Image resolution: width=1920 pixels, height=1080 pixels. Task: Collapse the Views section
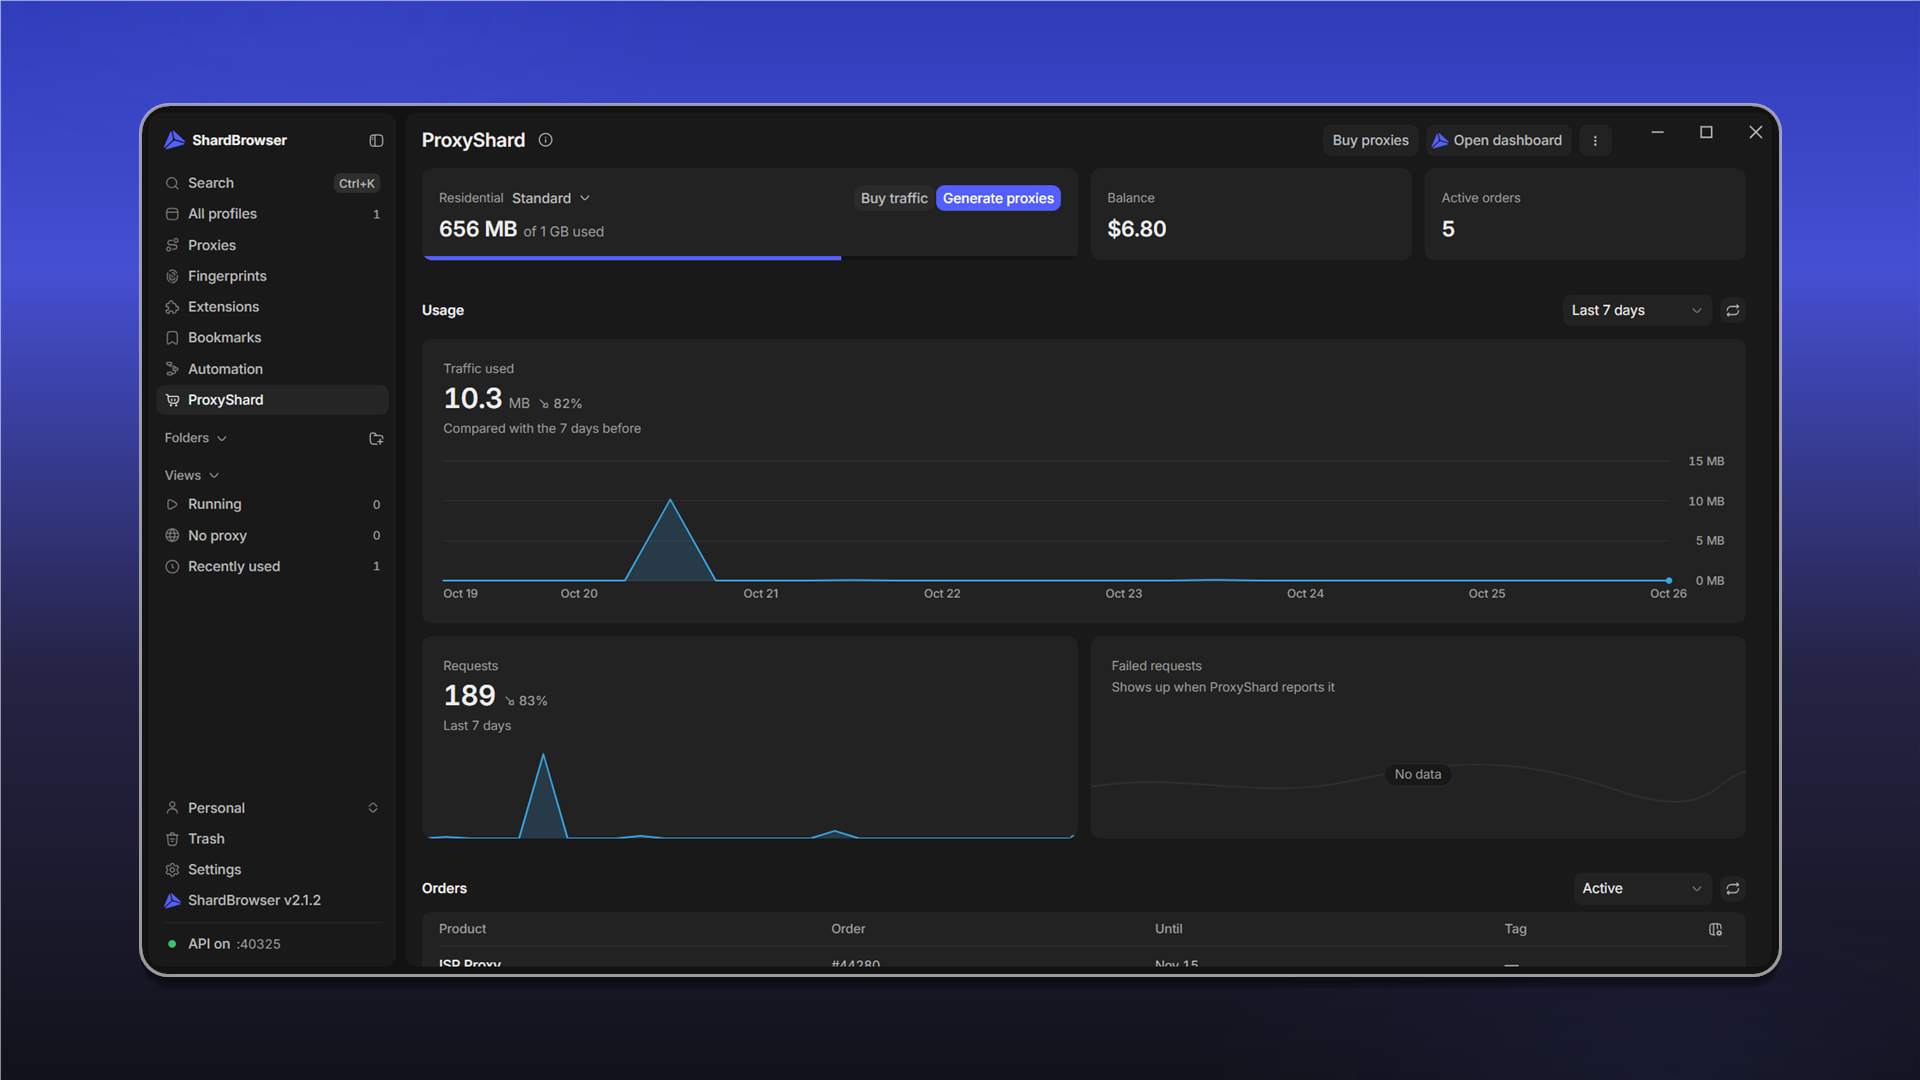[x=192, y=475]
